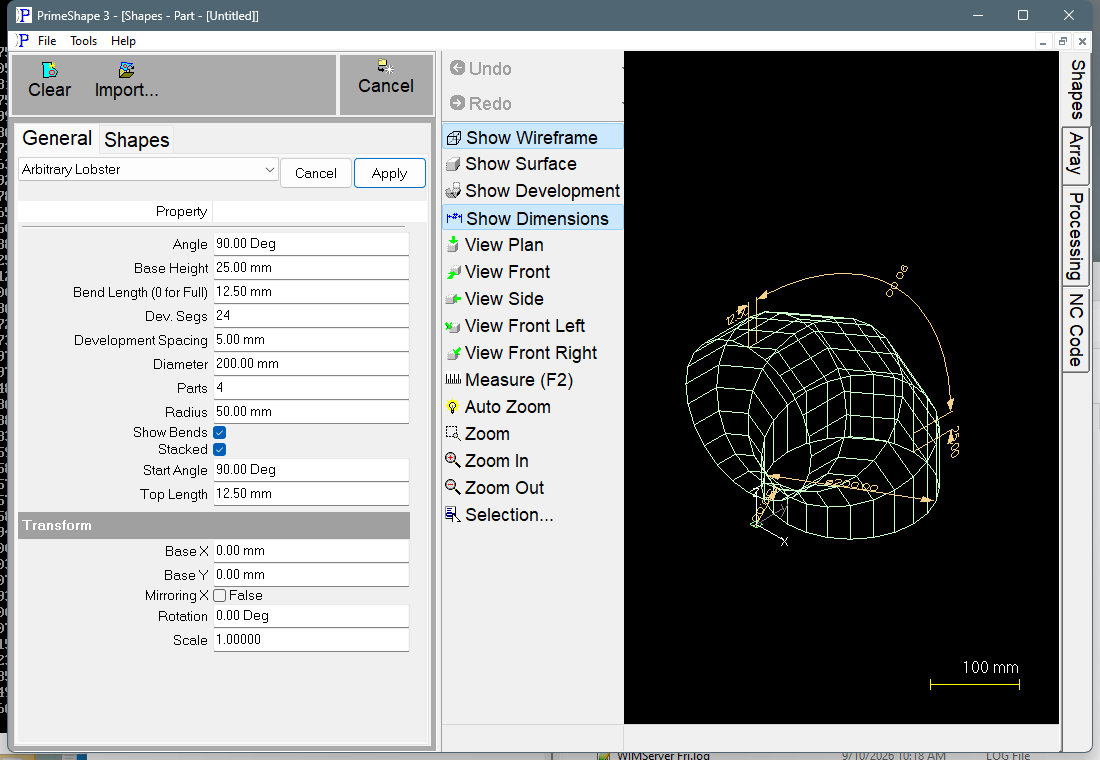Restore the inner document window
Screen dimensions: 1100x760
pos(1063,41)
